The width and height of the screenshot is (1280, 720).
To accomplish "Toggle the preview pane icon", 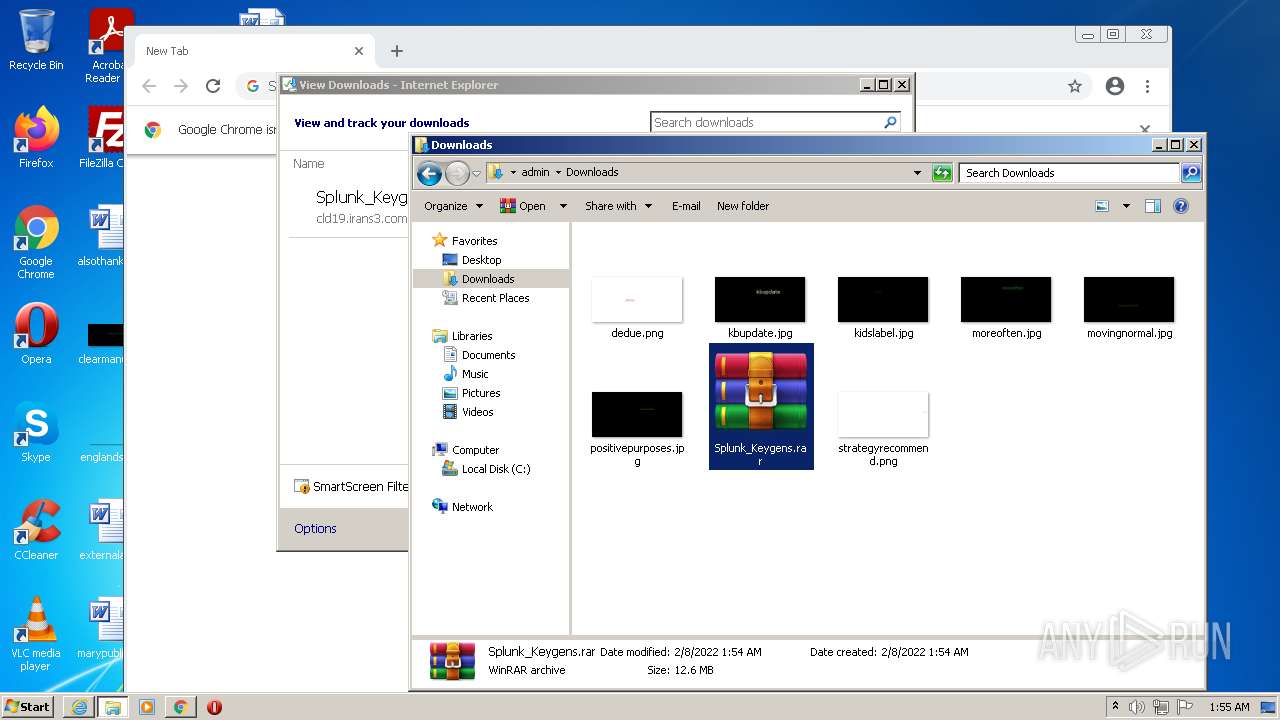I will 1153,206.
